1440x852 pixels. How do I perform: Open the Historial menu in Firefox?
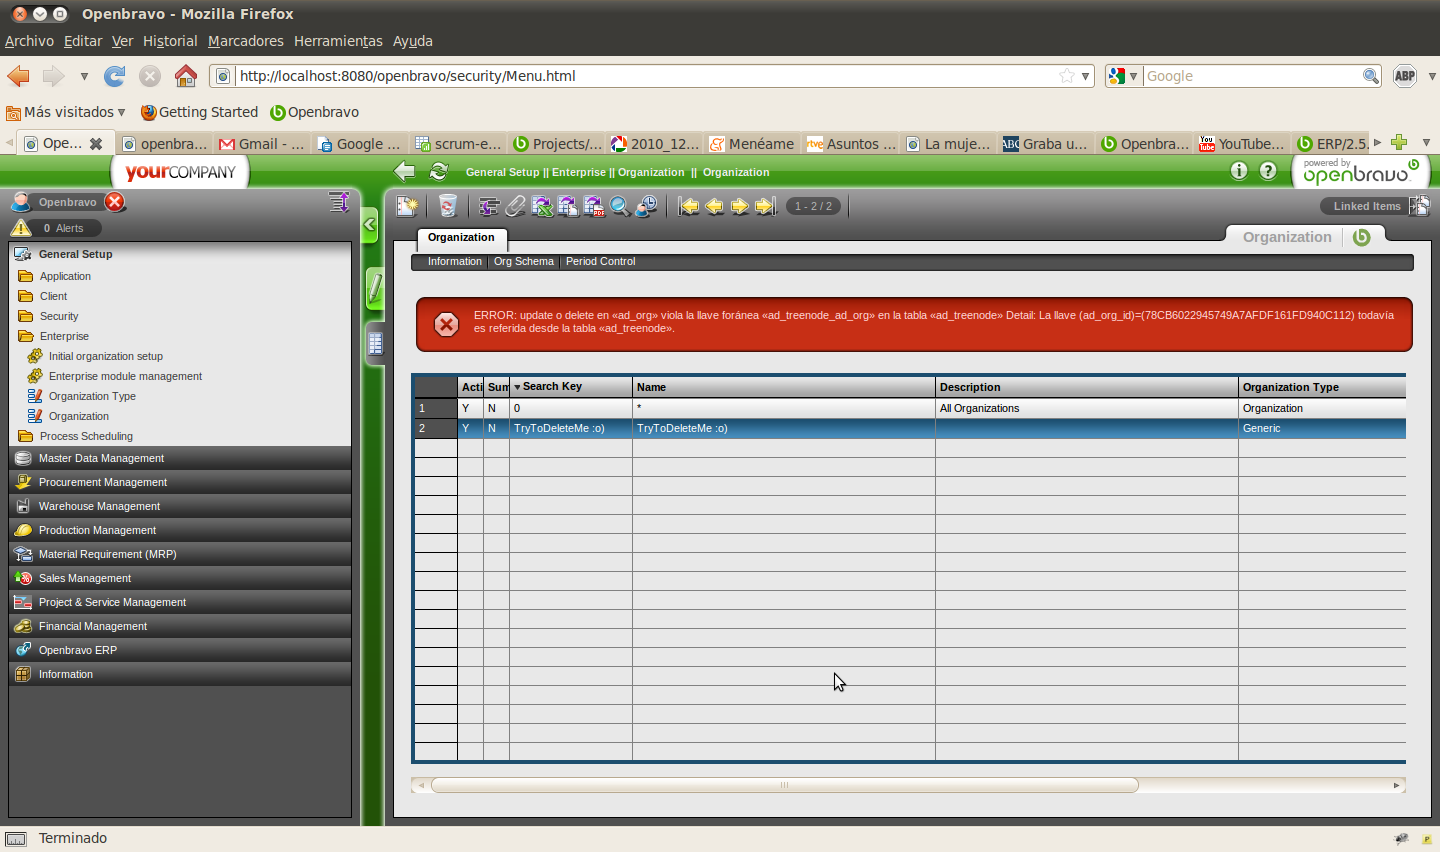pyautogui.click(x=170, y=41)
